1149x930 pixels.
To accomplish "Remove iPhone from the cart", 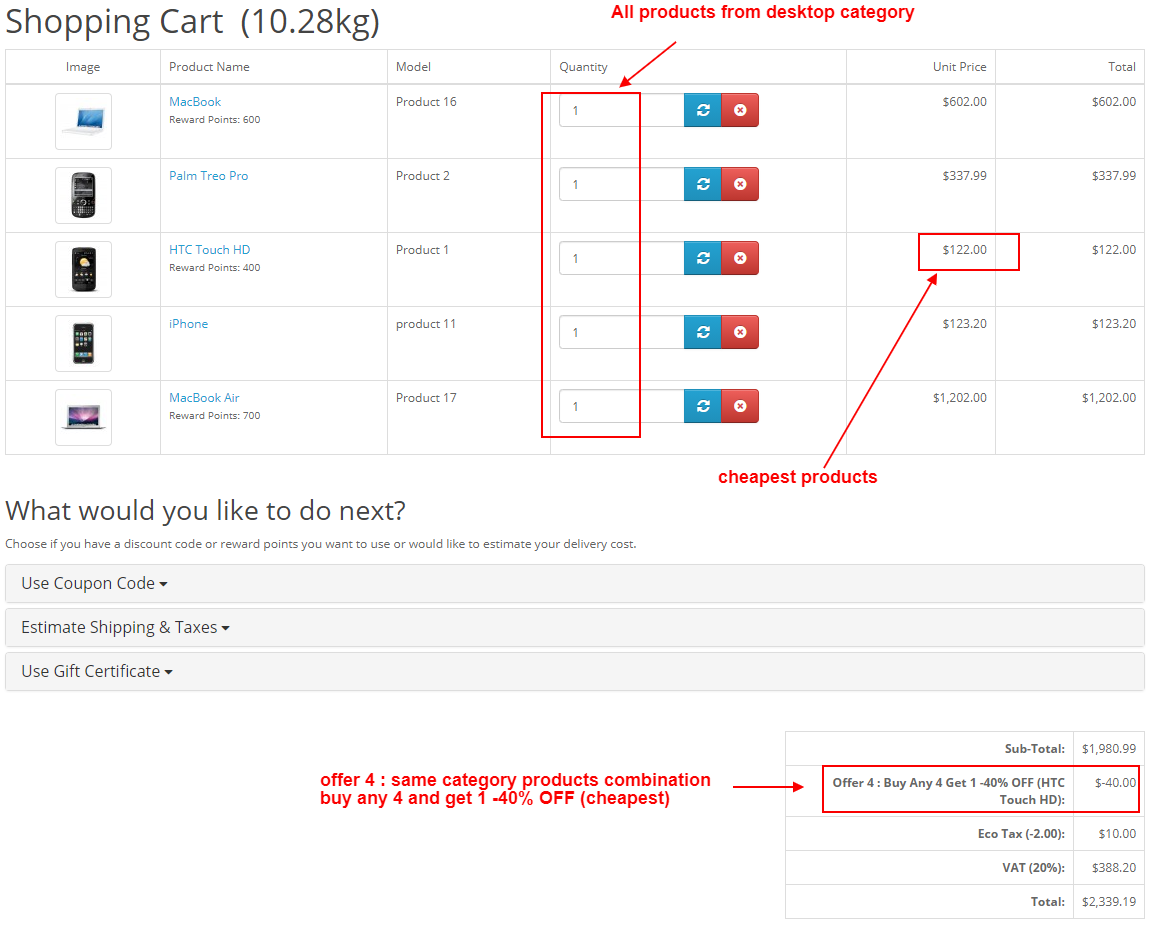I will [x=740, y=332].
